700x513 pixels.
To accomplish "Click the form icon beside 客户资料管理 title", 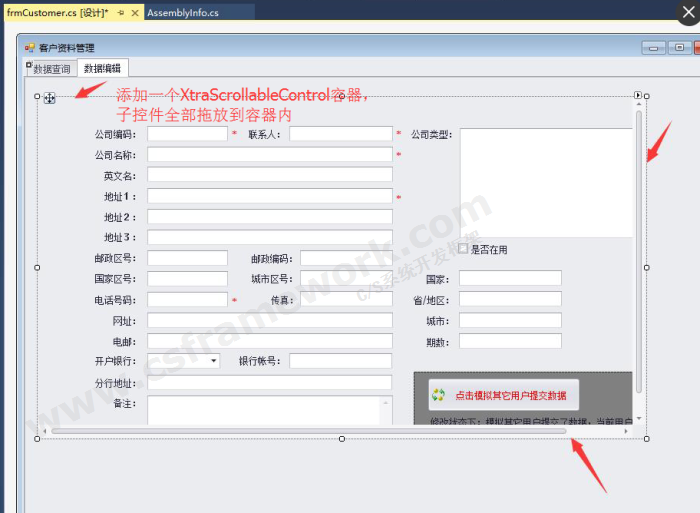I will (30, 47).
